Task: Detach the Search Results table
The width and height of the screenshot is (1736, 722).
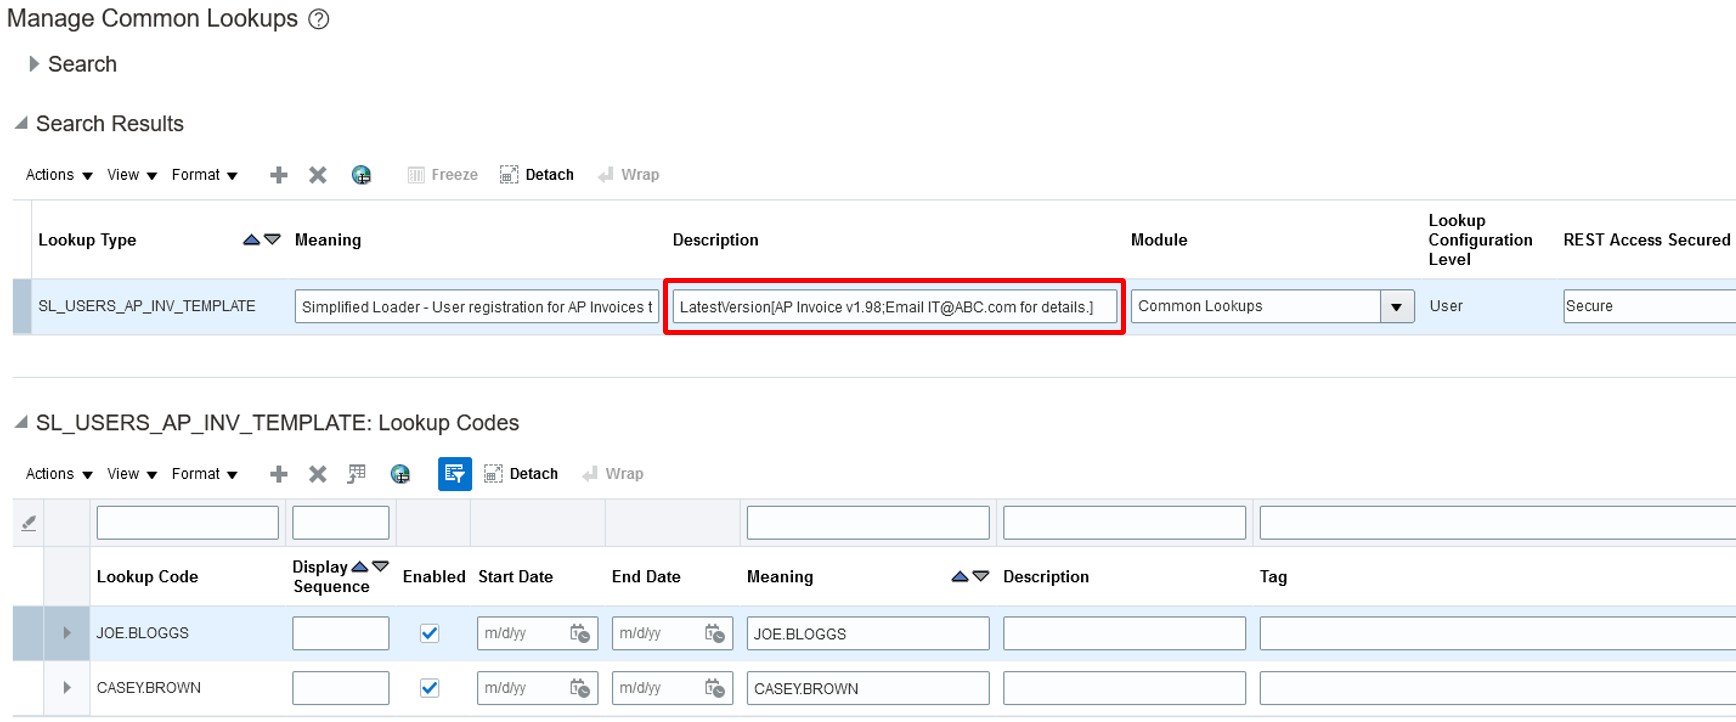Action: [x=537, y=175]
